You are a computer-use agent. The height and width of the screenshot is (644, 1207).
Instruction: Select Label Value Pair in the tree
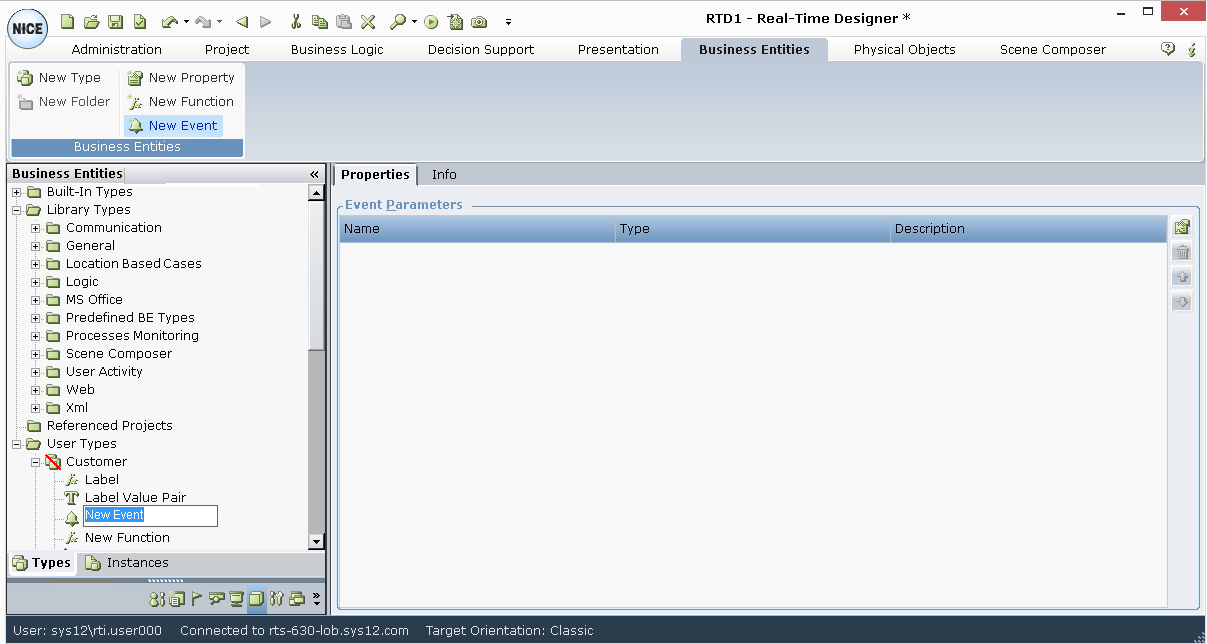(135, 498)
